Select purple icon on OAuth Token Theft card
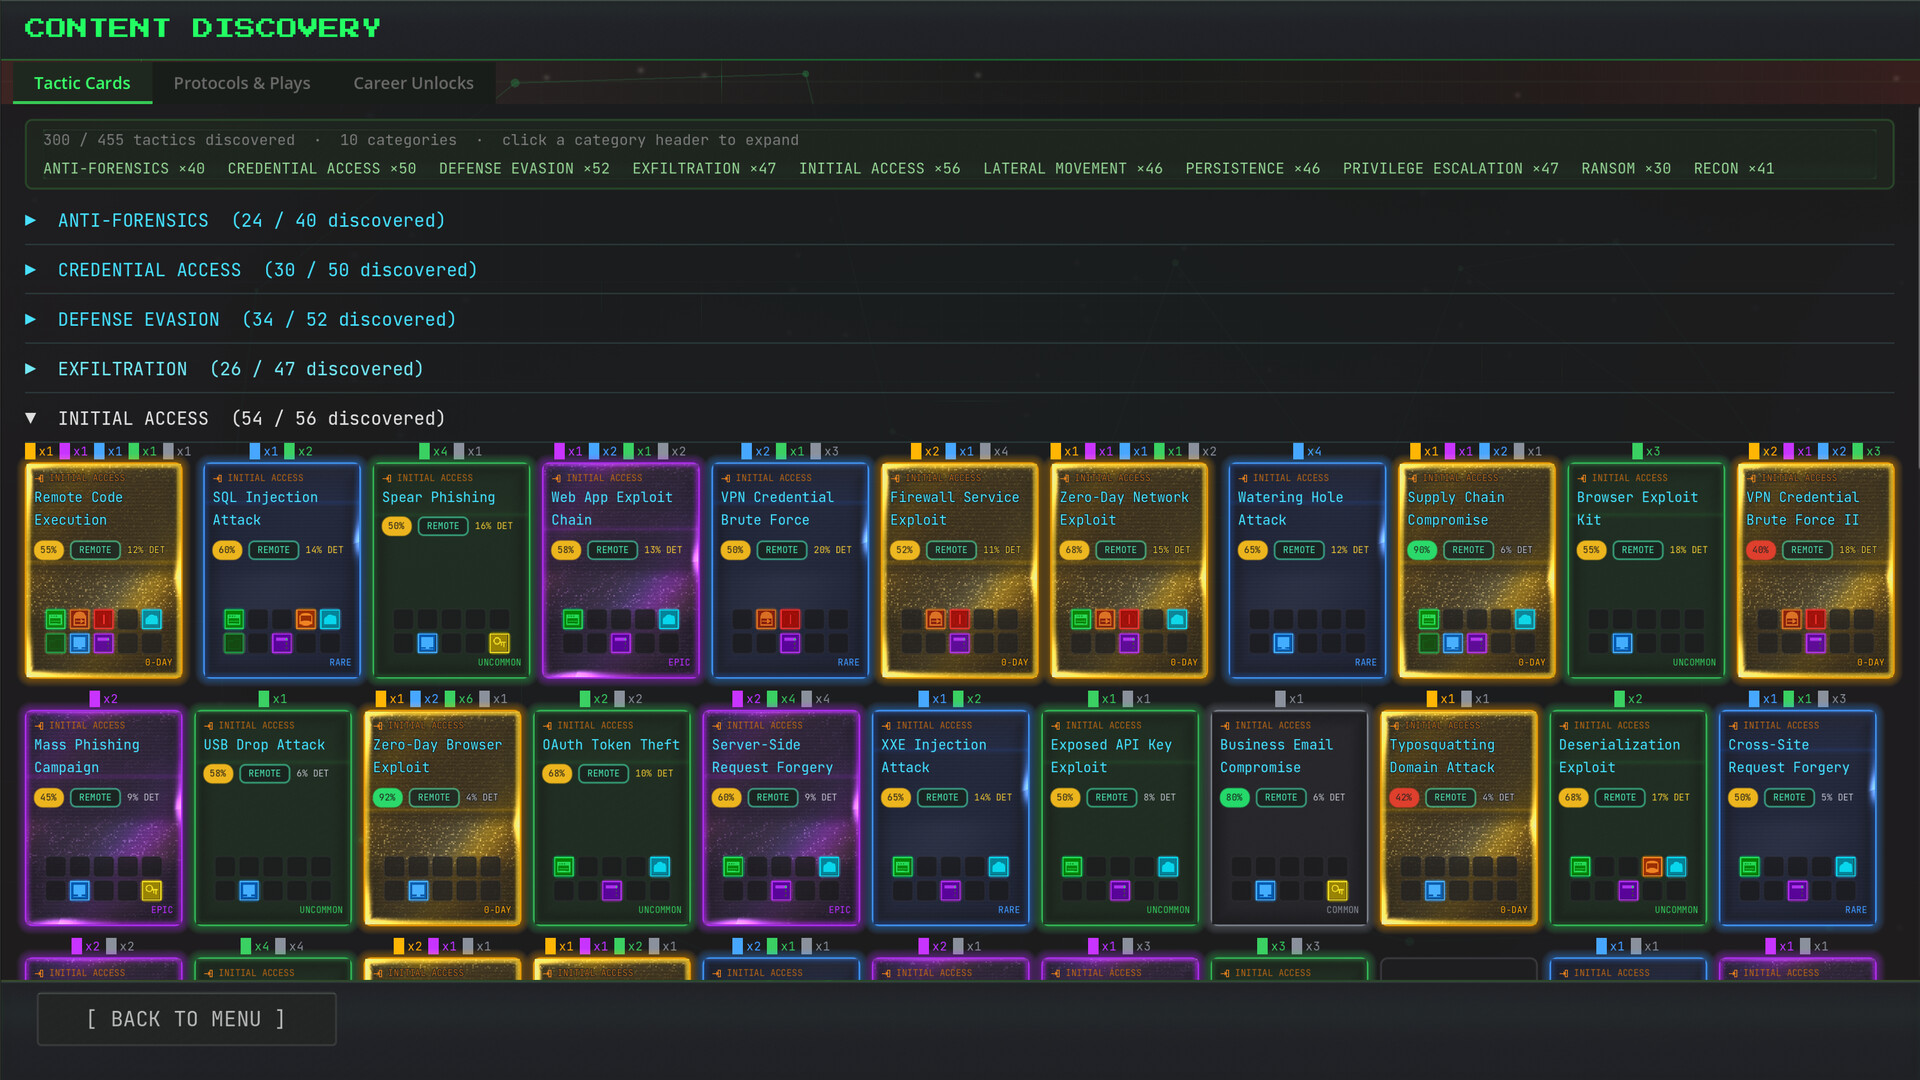The image size is (1920, 1080). [612, 890]
